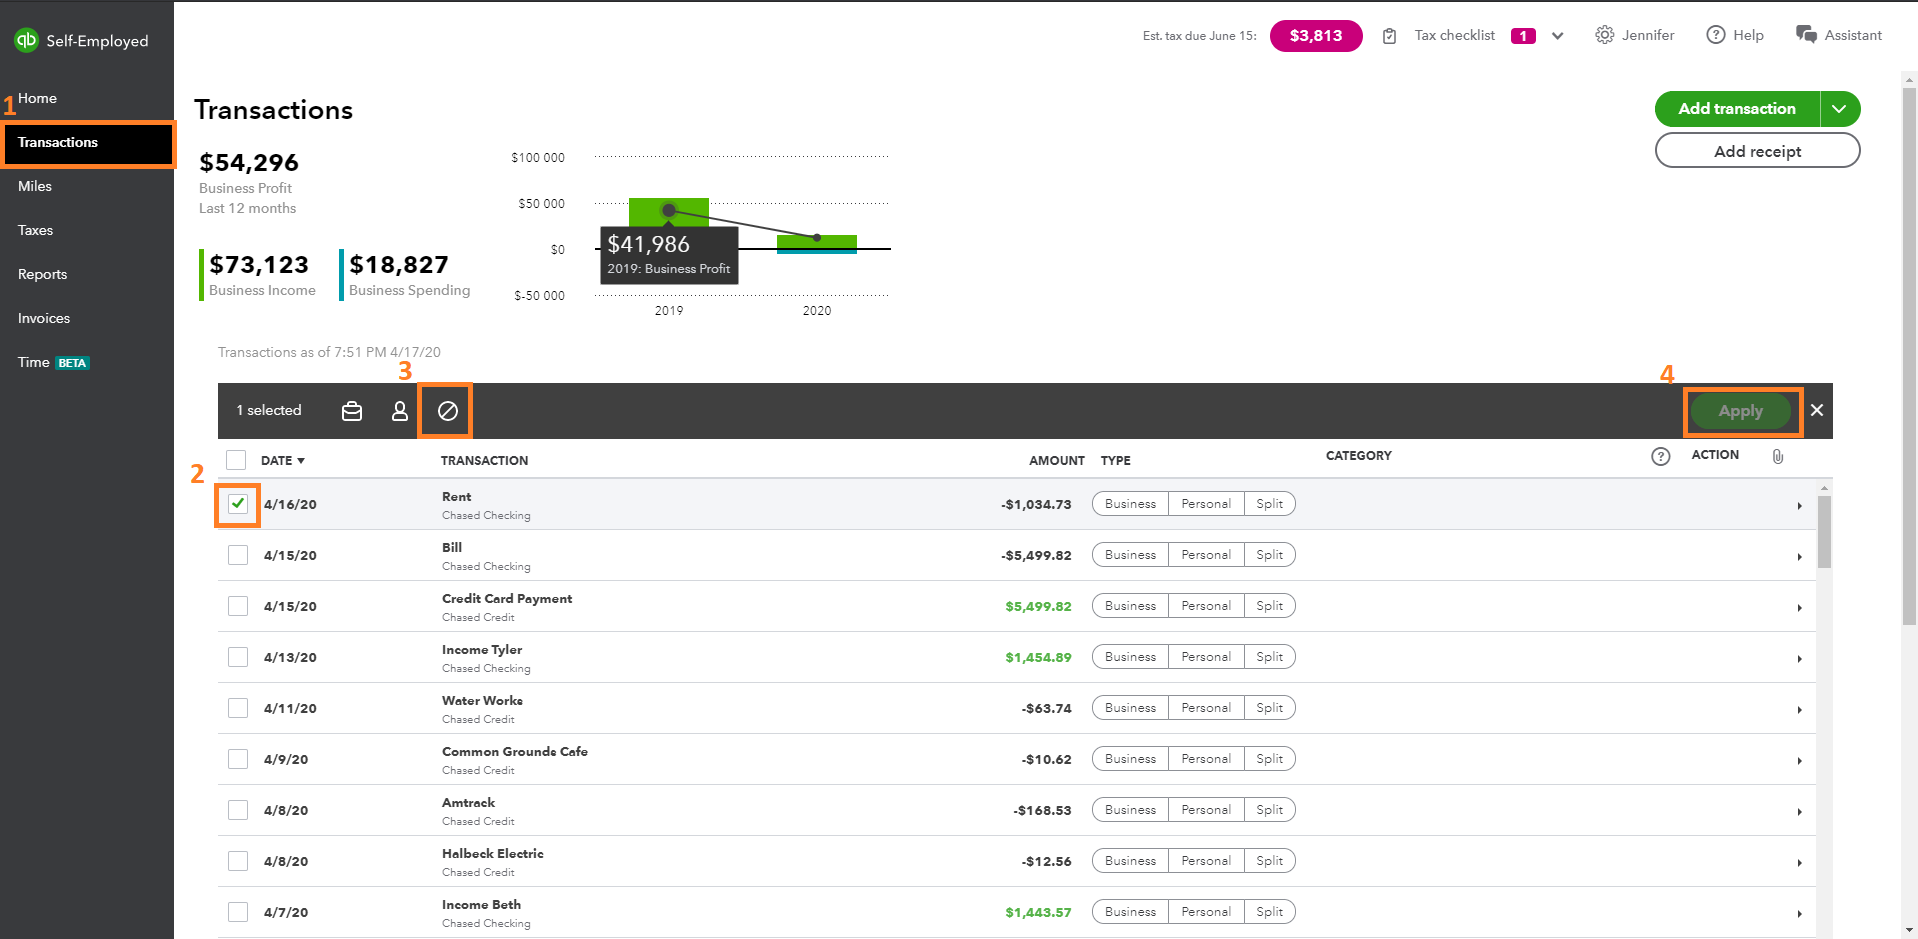Open the Assistant chat icon
This screenshot has width=1918, height=939.
point(1806,35)
